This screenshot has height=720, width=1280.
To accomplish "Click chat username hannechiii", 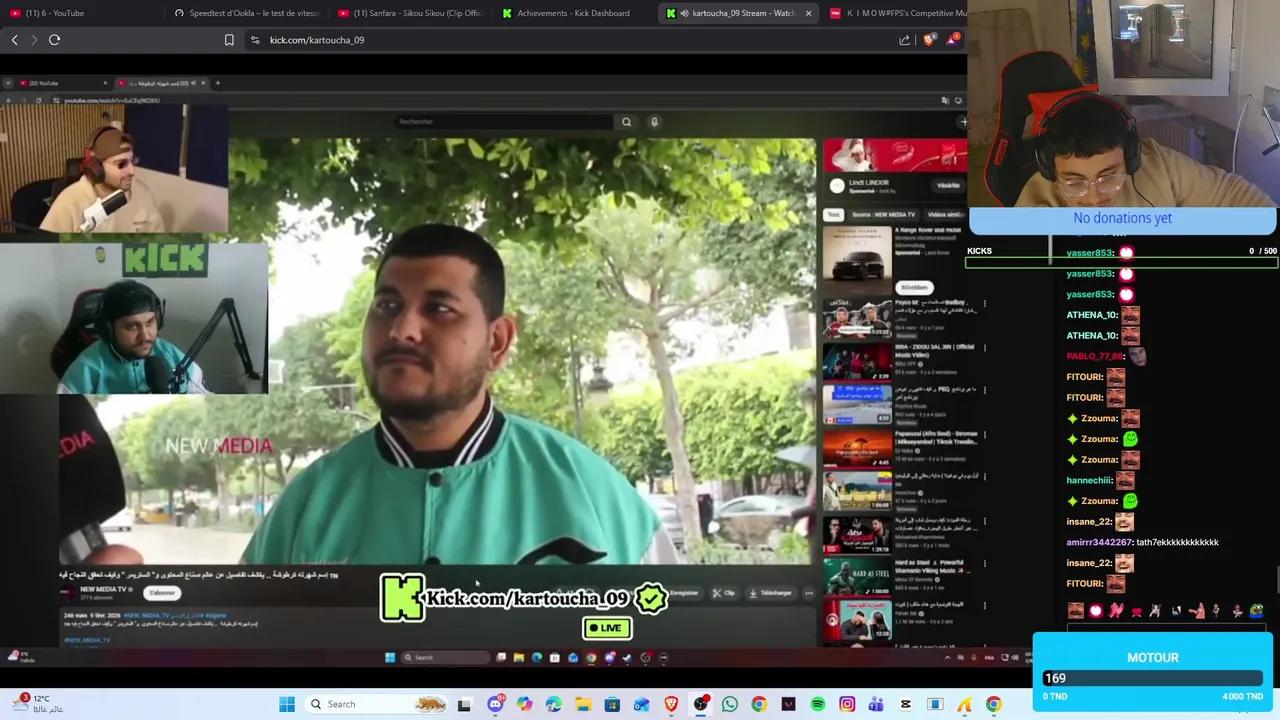I will (1089, 480).
